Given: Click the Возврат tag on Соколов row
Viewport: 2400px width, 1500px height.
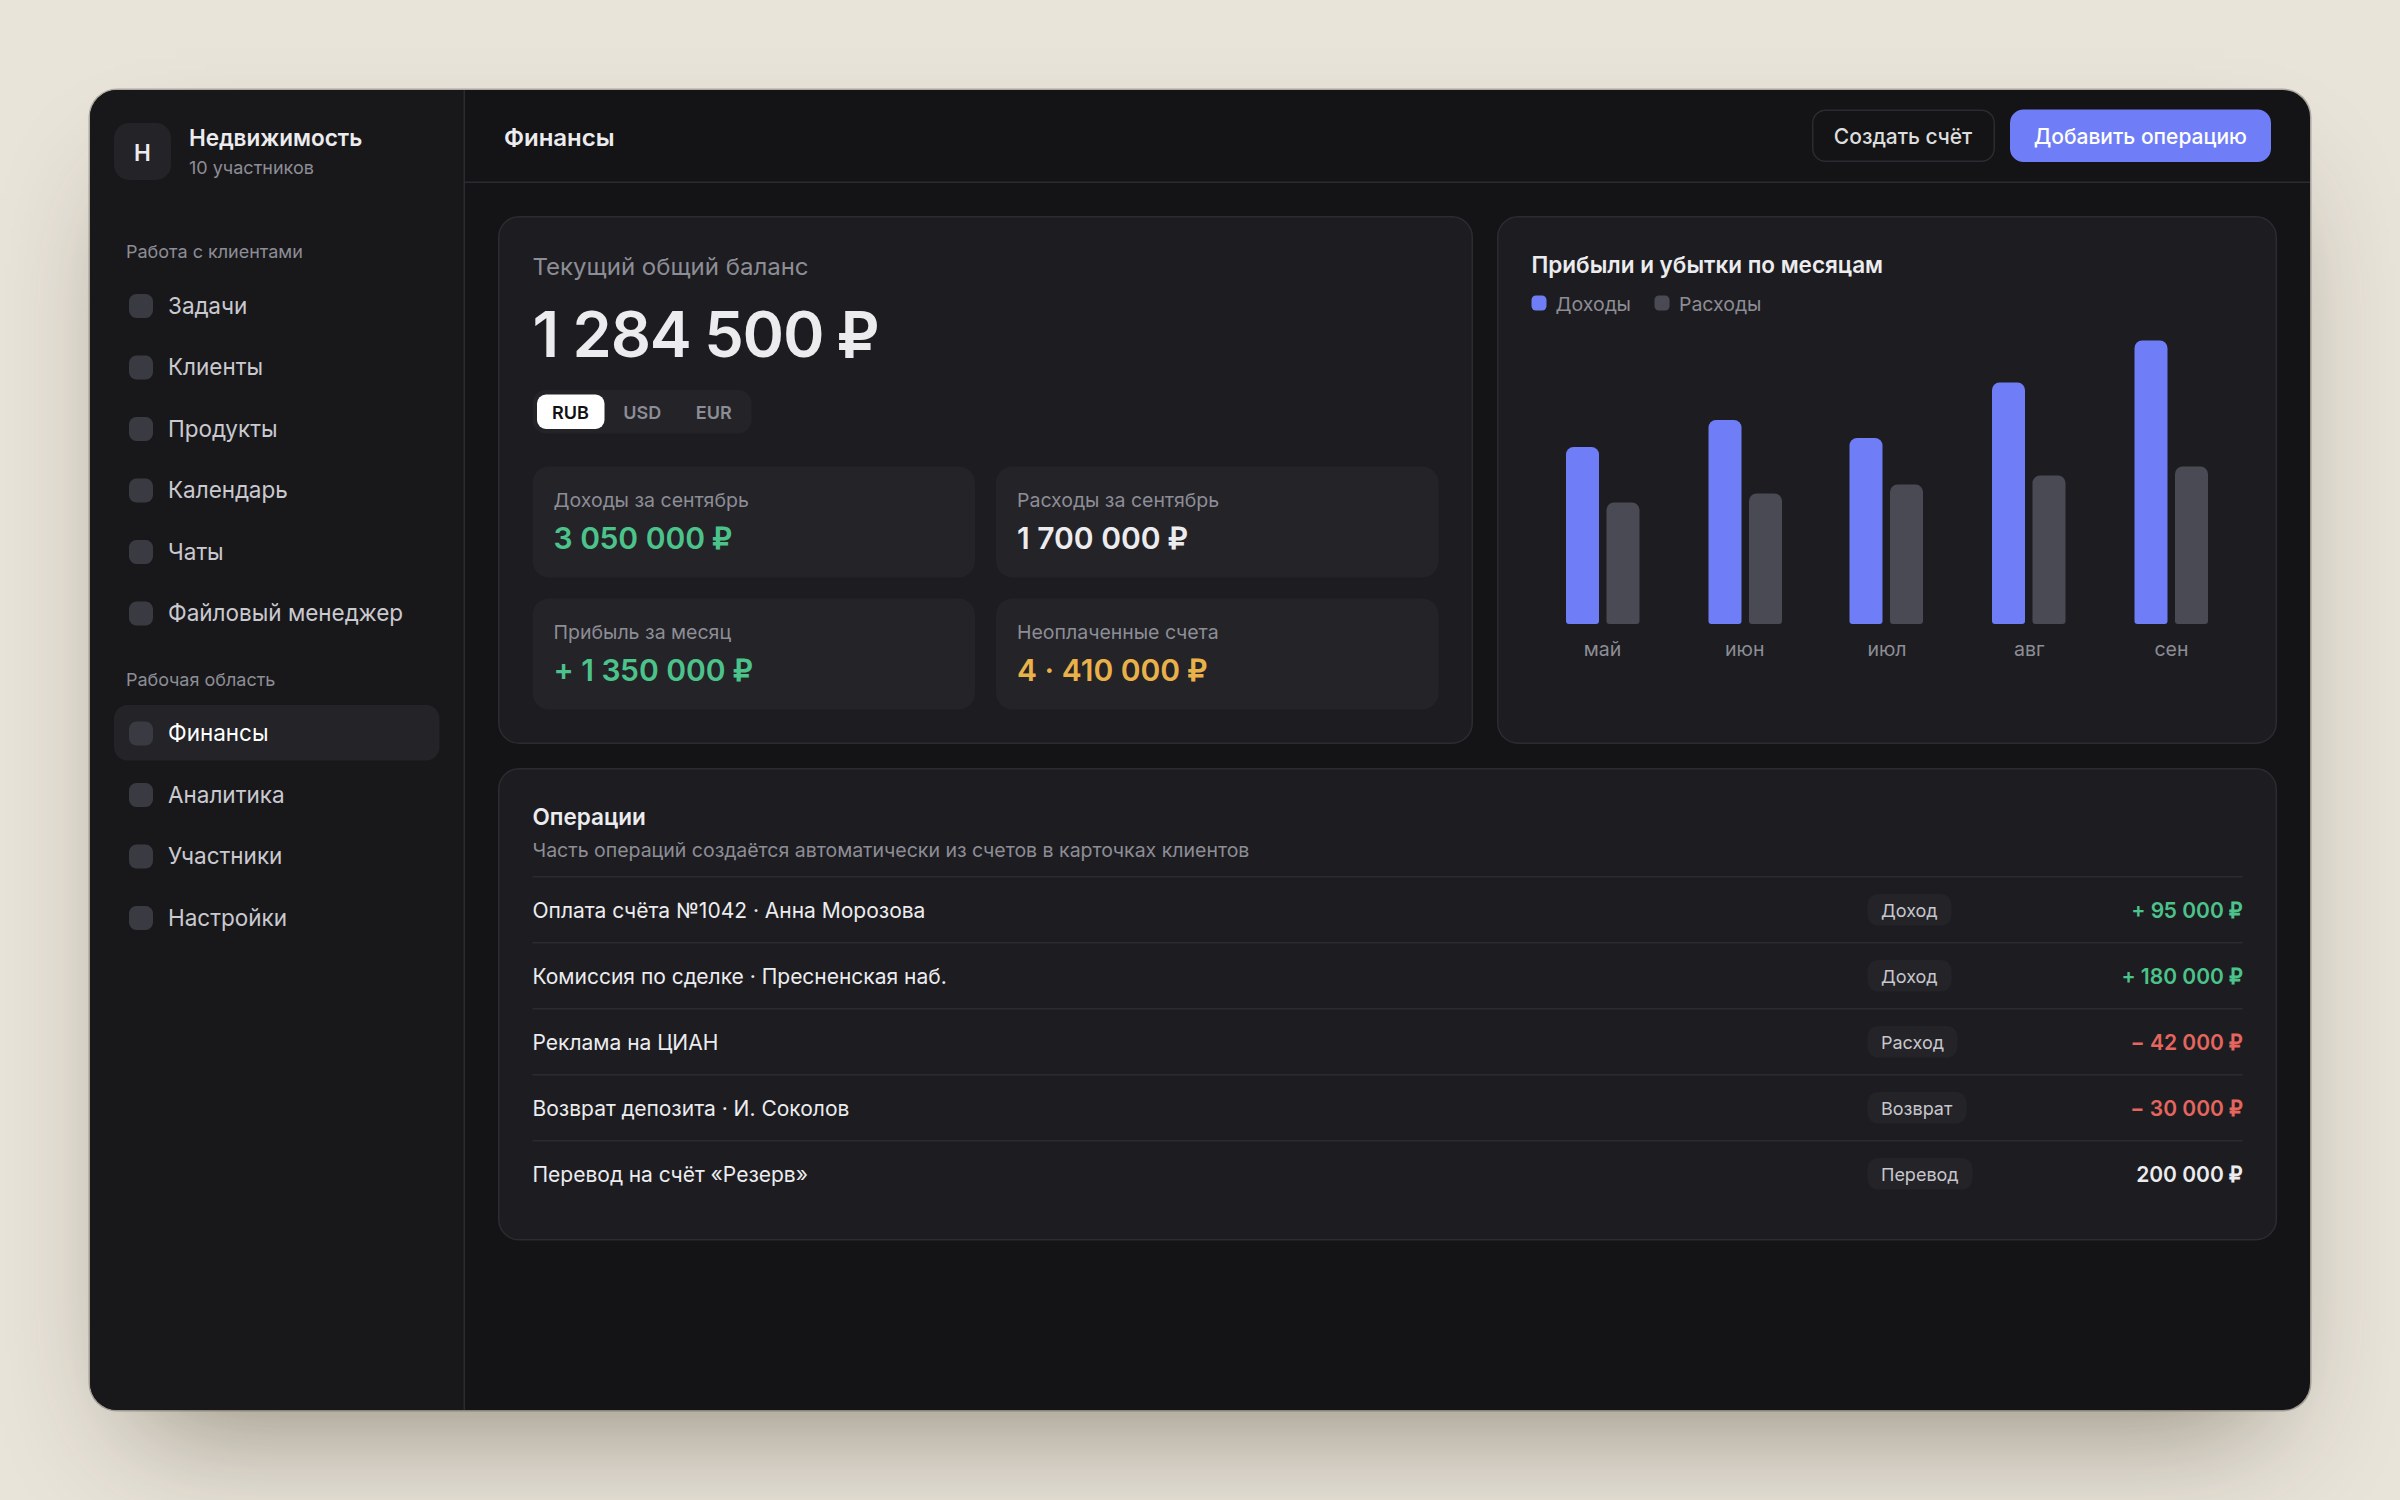Looking at the screenshot, I should point(1916,1108).
